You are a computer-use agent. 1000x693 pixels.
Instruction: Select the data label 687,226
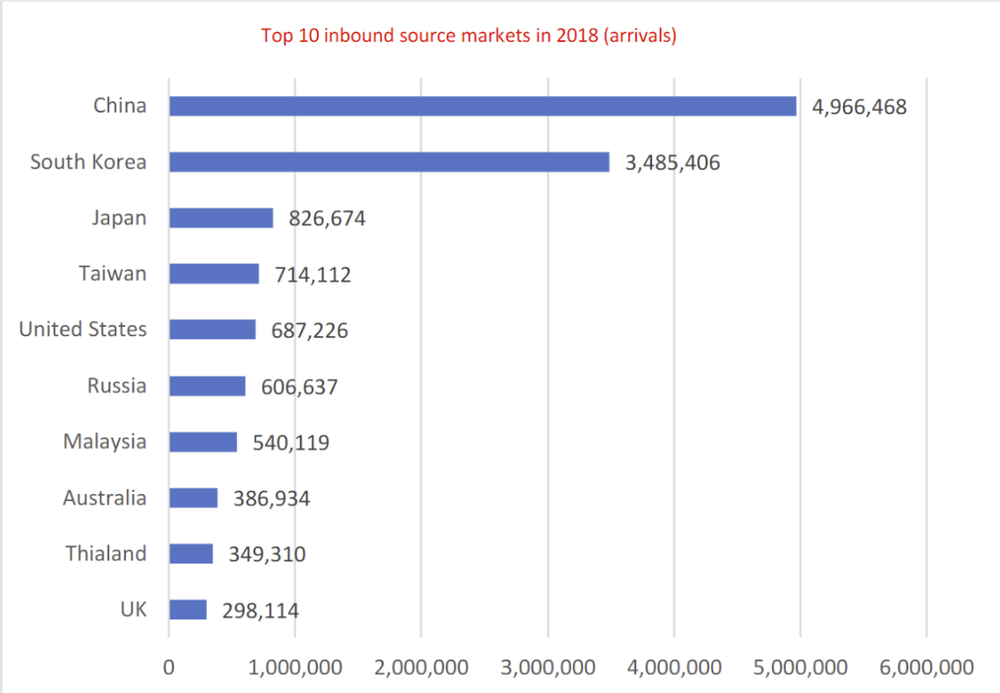pos(309,331)
